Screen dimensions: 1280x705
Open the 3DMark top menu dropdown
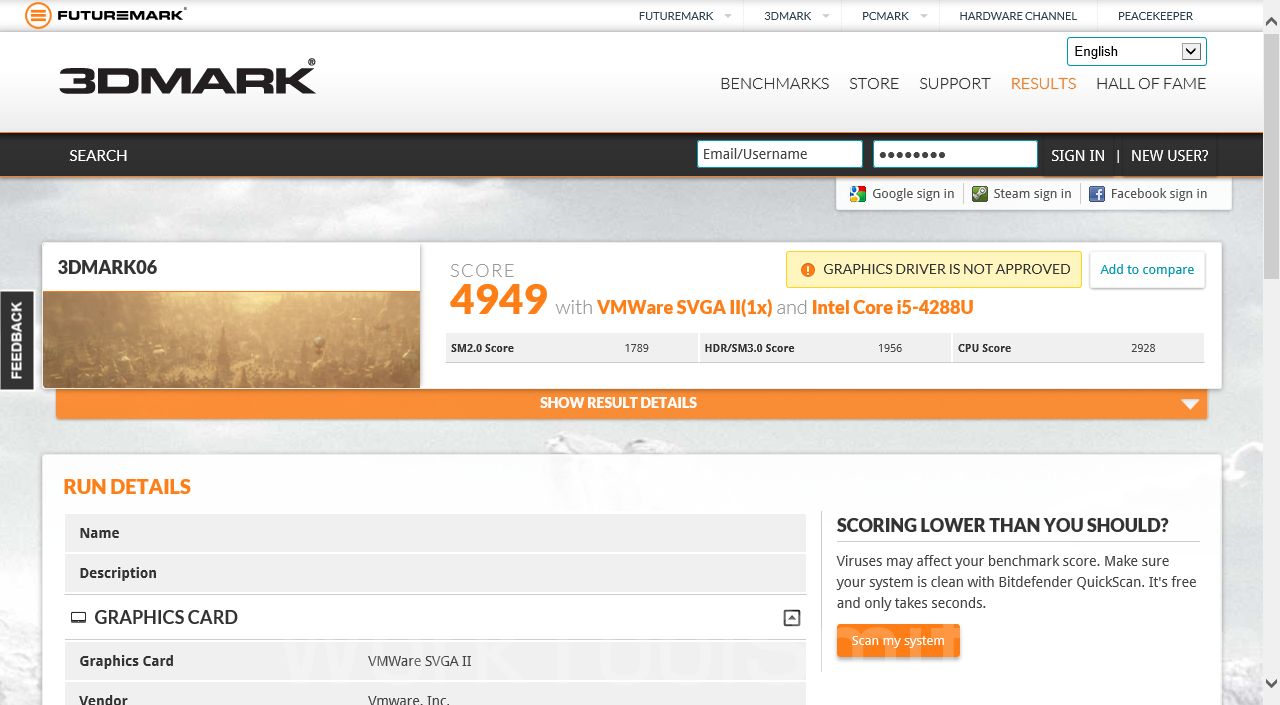(x=824, y=16)
